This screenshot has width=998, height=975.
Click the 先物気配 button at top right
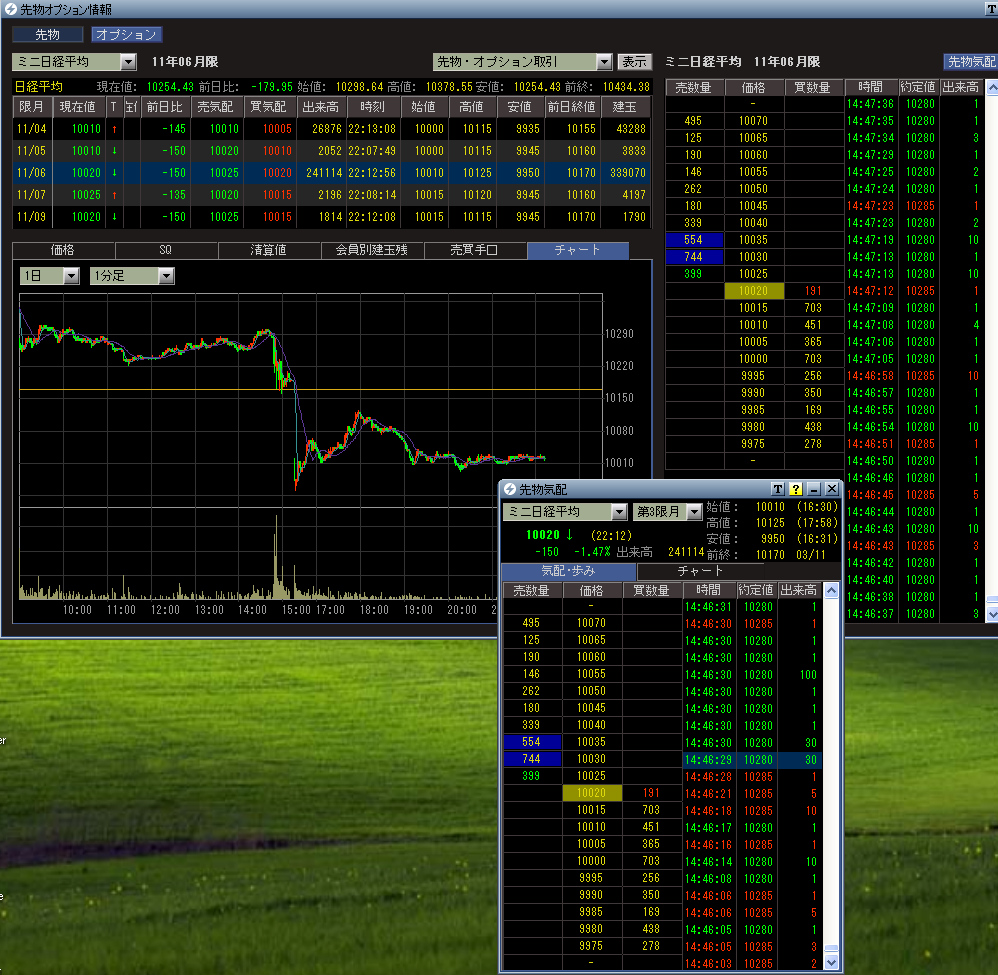coord(971,62)
